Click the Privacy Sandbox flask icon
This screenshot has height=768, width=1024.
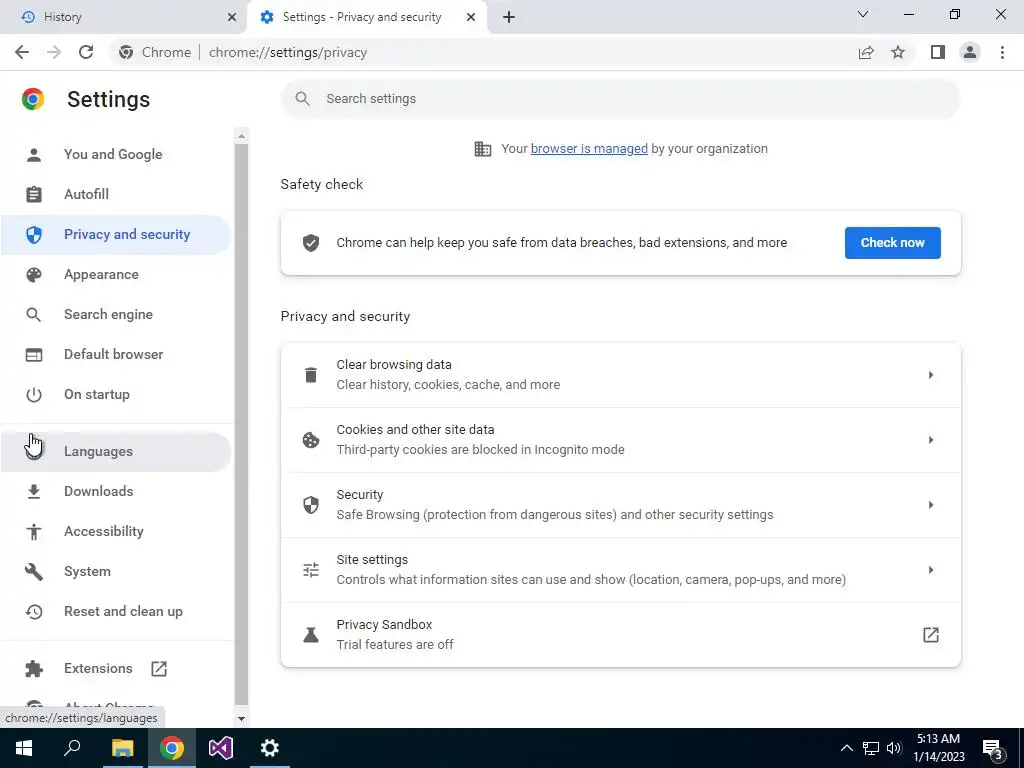[311, 635]
